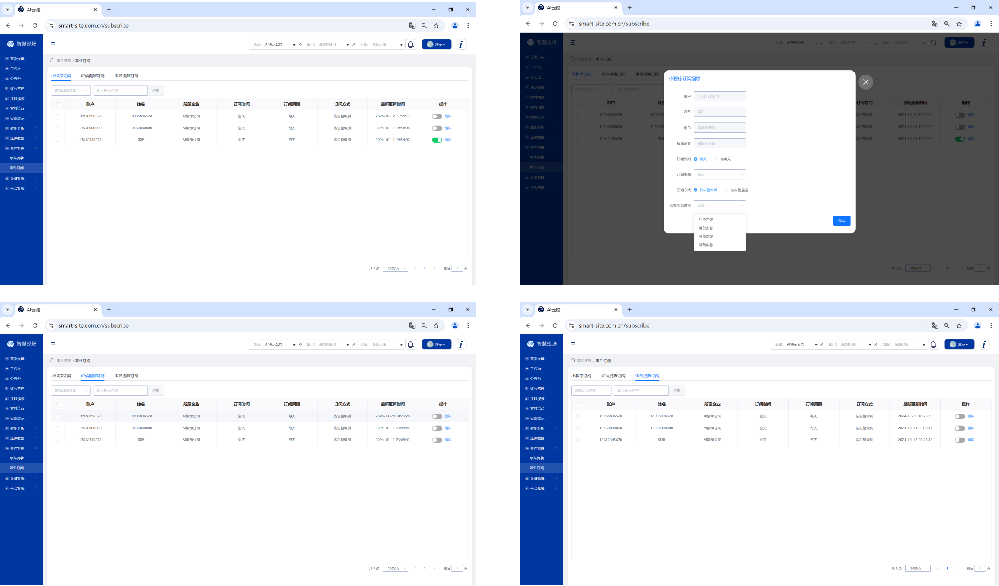Image resolution: width=999 pixels, height=586 pixels.
Task: Select the first radio option in the dialog
Action: pyautogui.click(x=696, y=158)
